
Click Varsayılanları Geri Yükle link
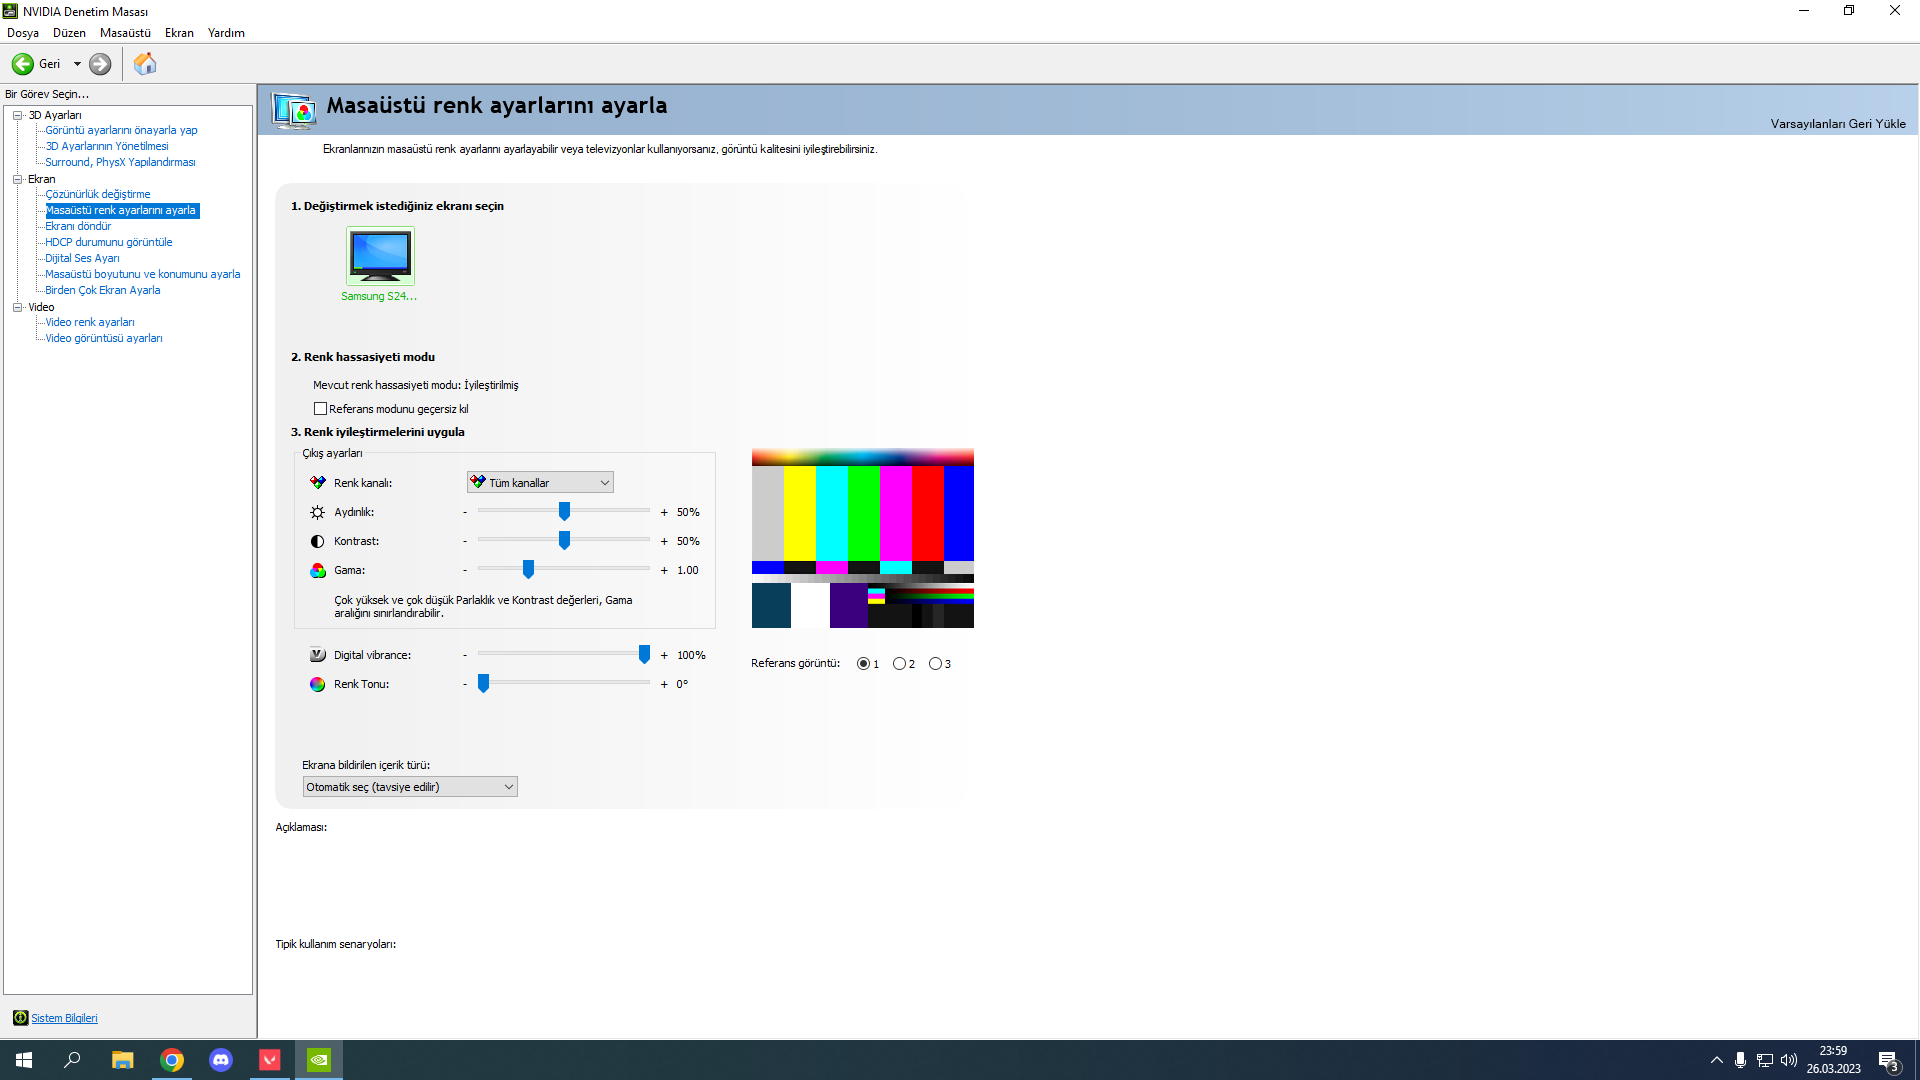click(x=1837, y=124)
